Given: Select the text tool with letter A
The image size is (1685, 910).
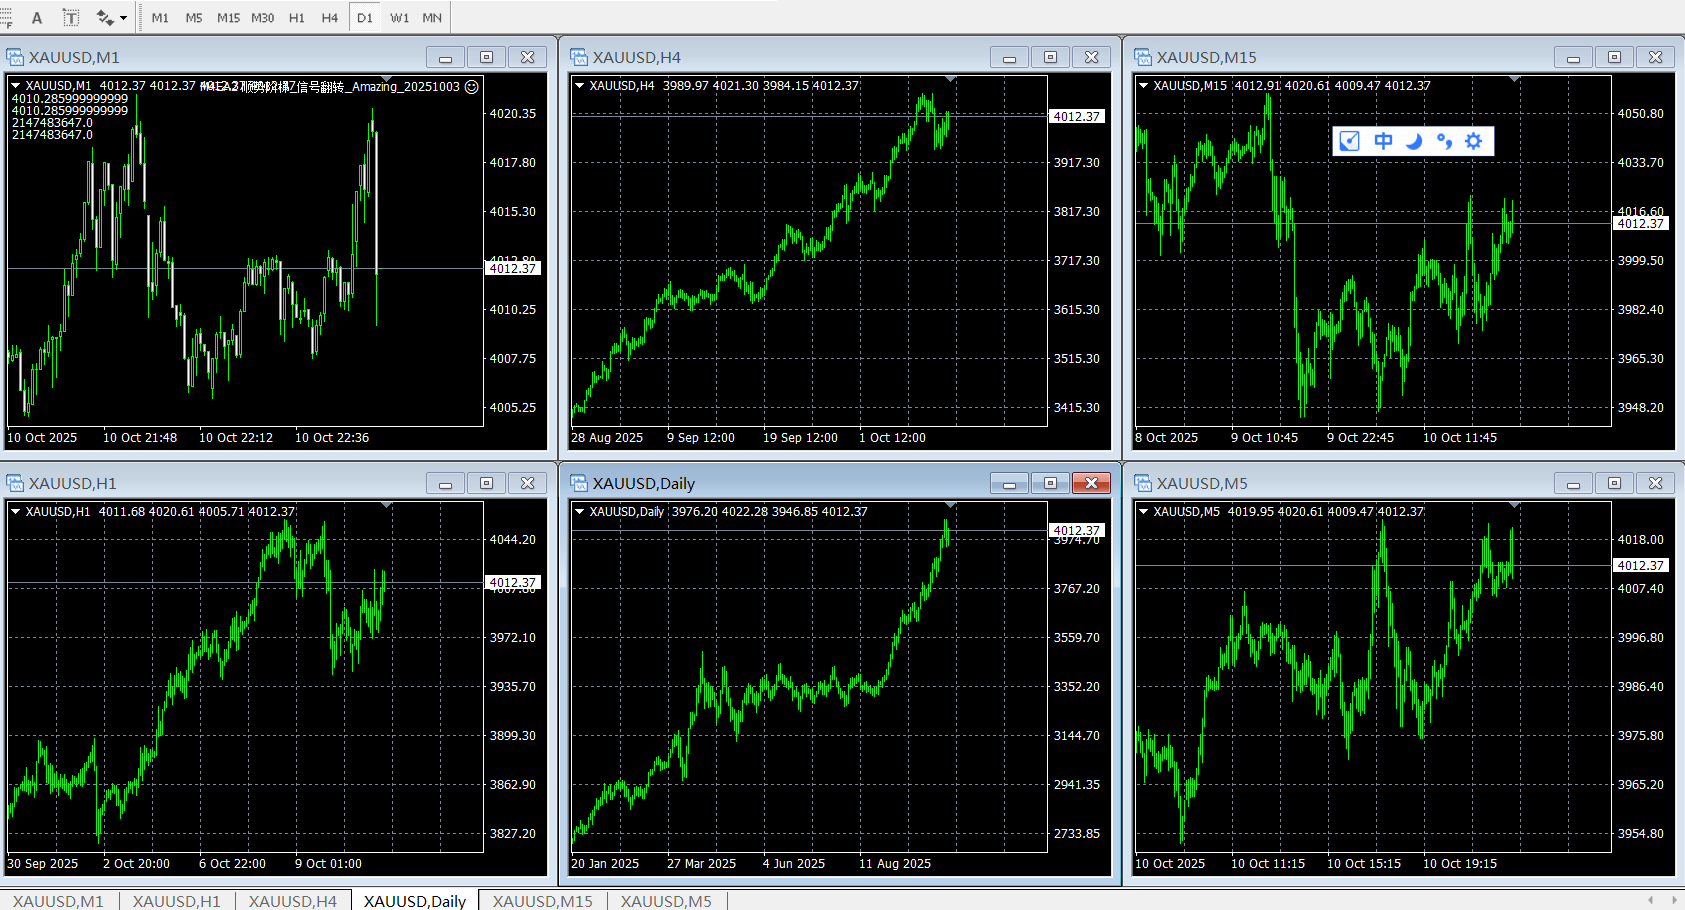Looking at the screenshot, I should coord(37,17).
